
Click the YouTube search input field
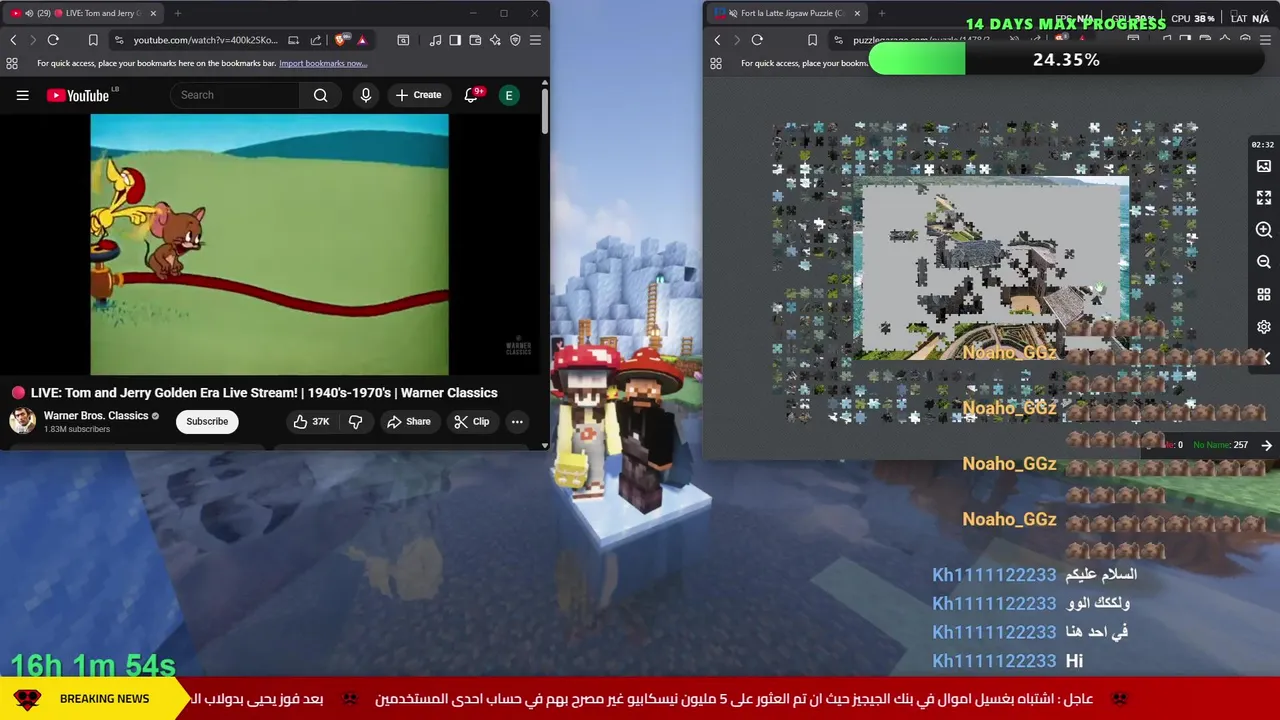click(x=235, y=95)
